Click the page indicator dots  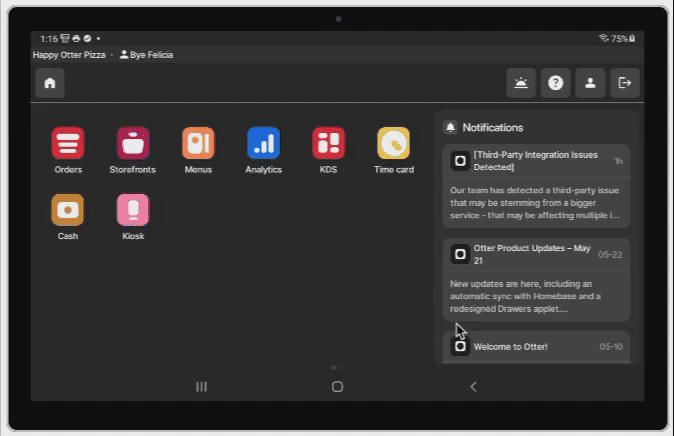click(x=337, y=368)
